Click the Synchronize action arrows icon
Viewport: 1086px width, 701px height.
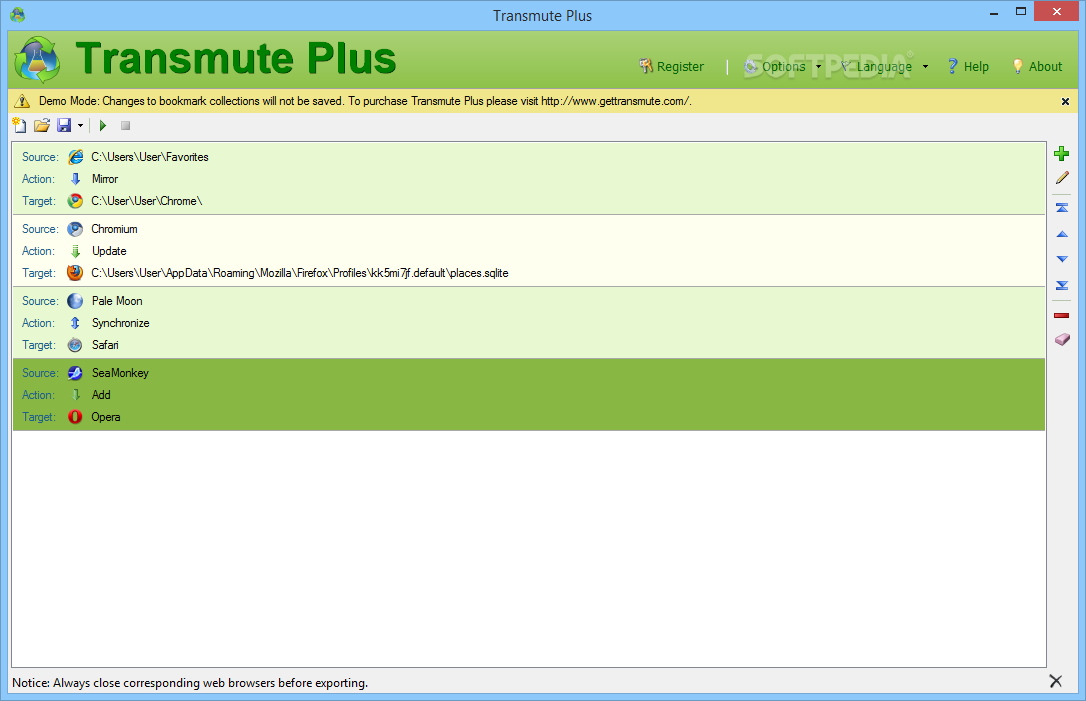(x=75, y=323)
